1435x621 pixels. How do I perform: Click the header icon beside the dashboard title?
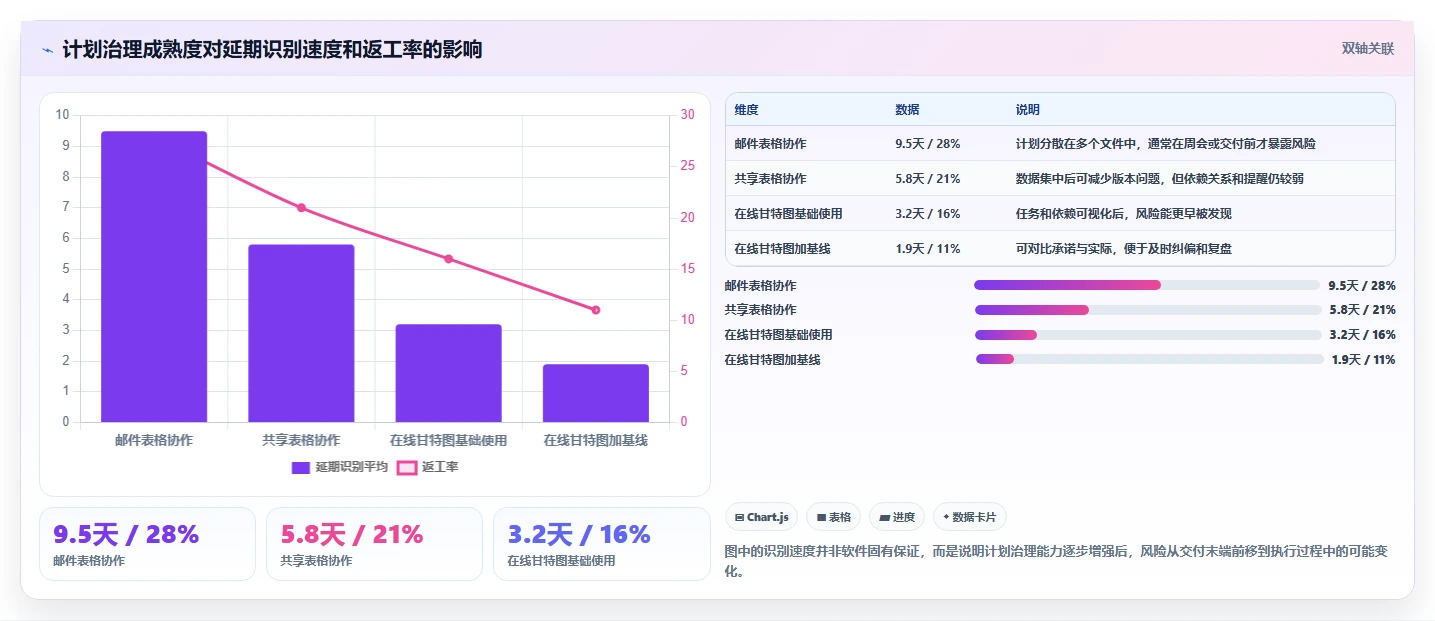47,50
